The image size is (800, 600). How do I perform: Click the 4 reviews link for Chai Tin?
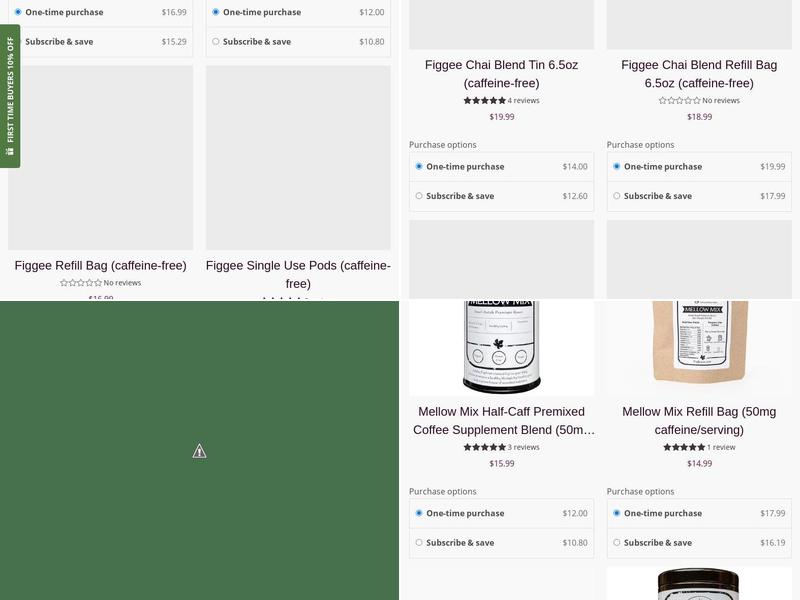[x=523, y=101]
